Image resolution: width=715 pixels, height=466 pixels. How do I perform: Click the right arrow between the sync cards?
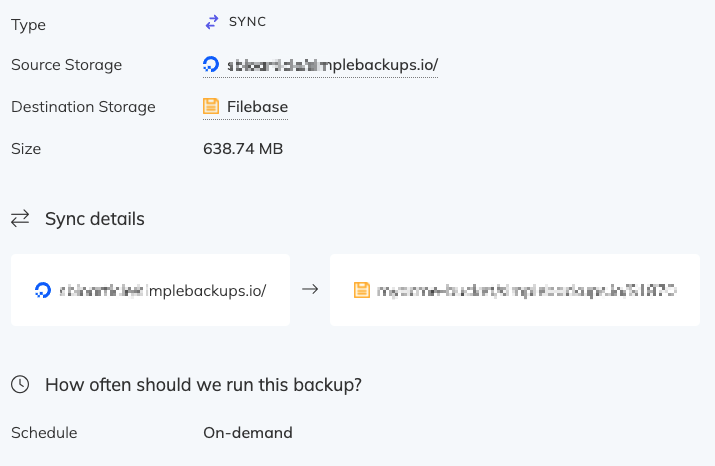pyautogui.click(x=310, y=290)
